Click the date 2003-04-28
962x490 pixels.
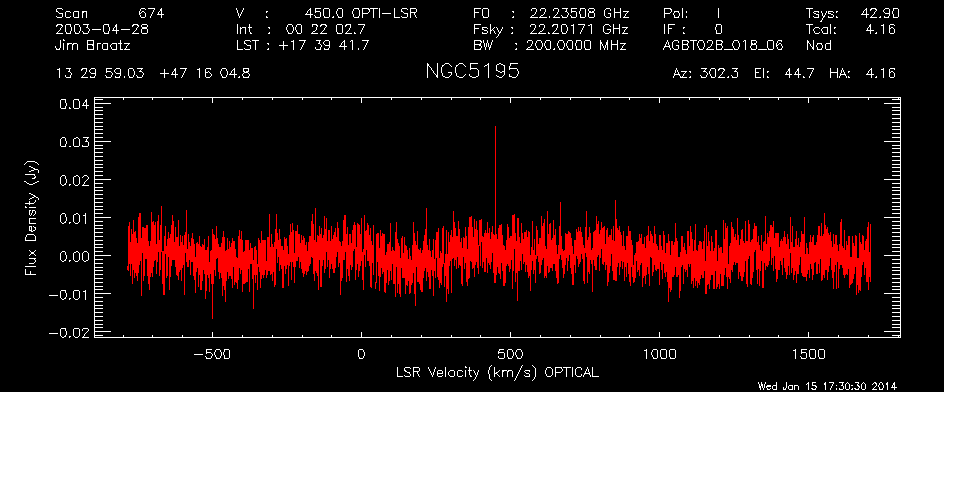click(x=102, y=29)
